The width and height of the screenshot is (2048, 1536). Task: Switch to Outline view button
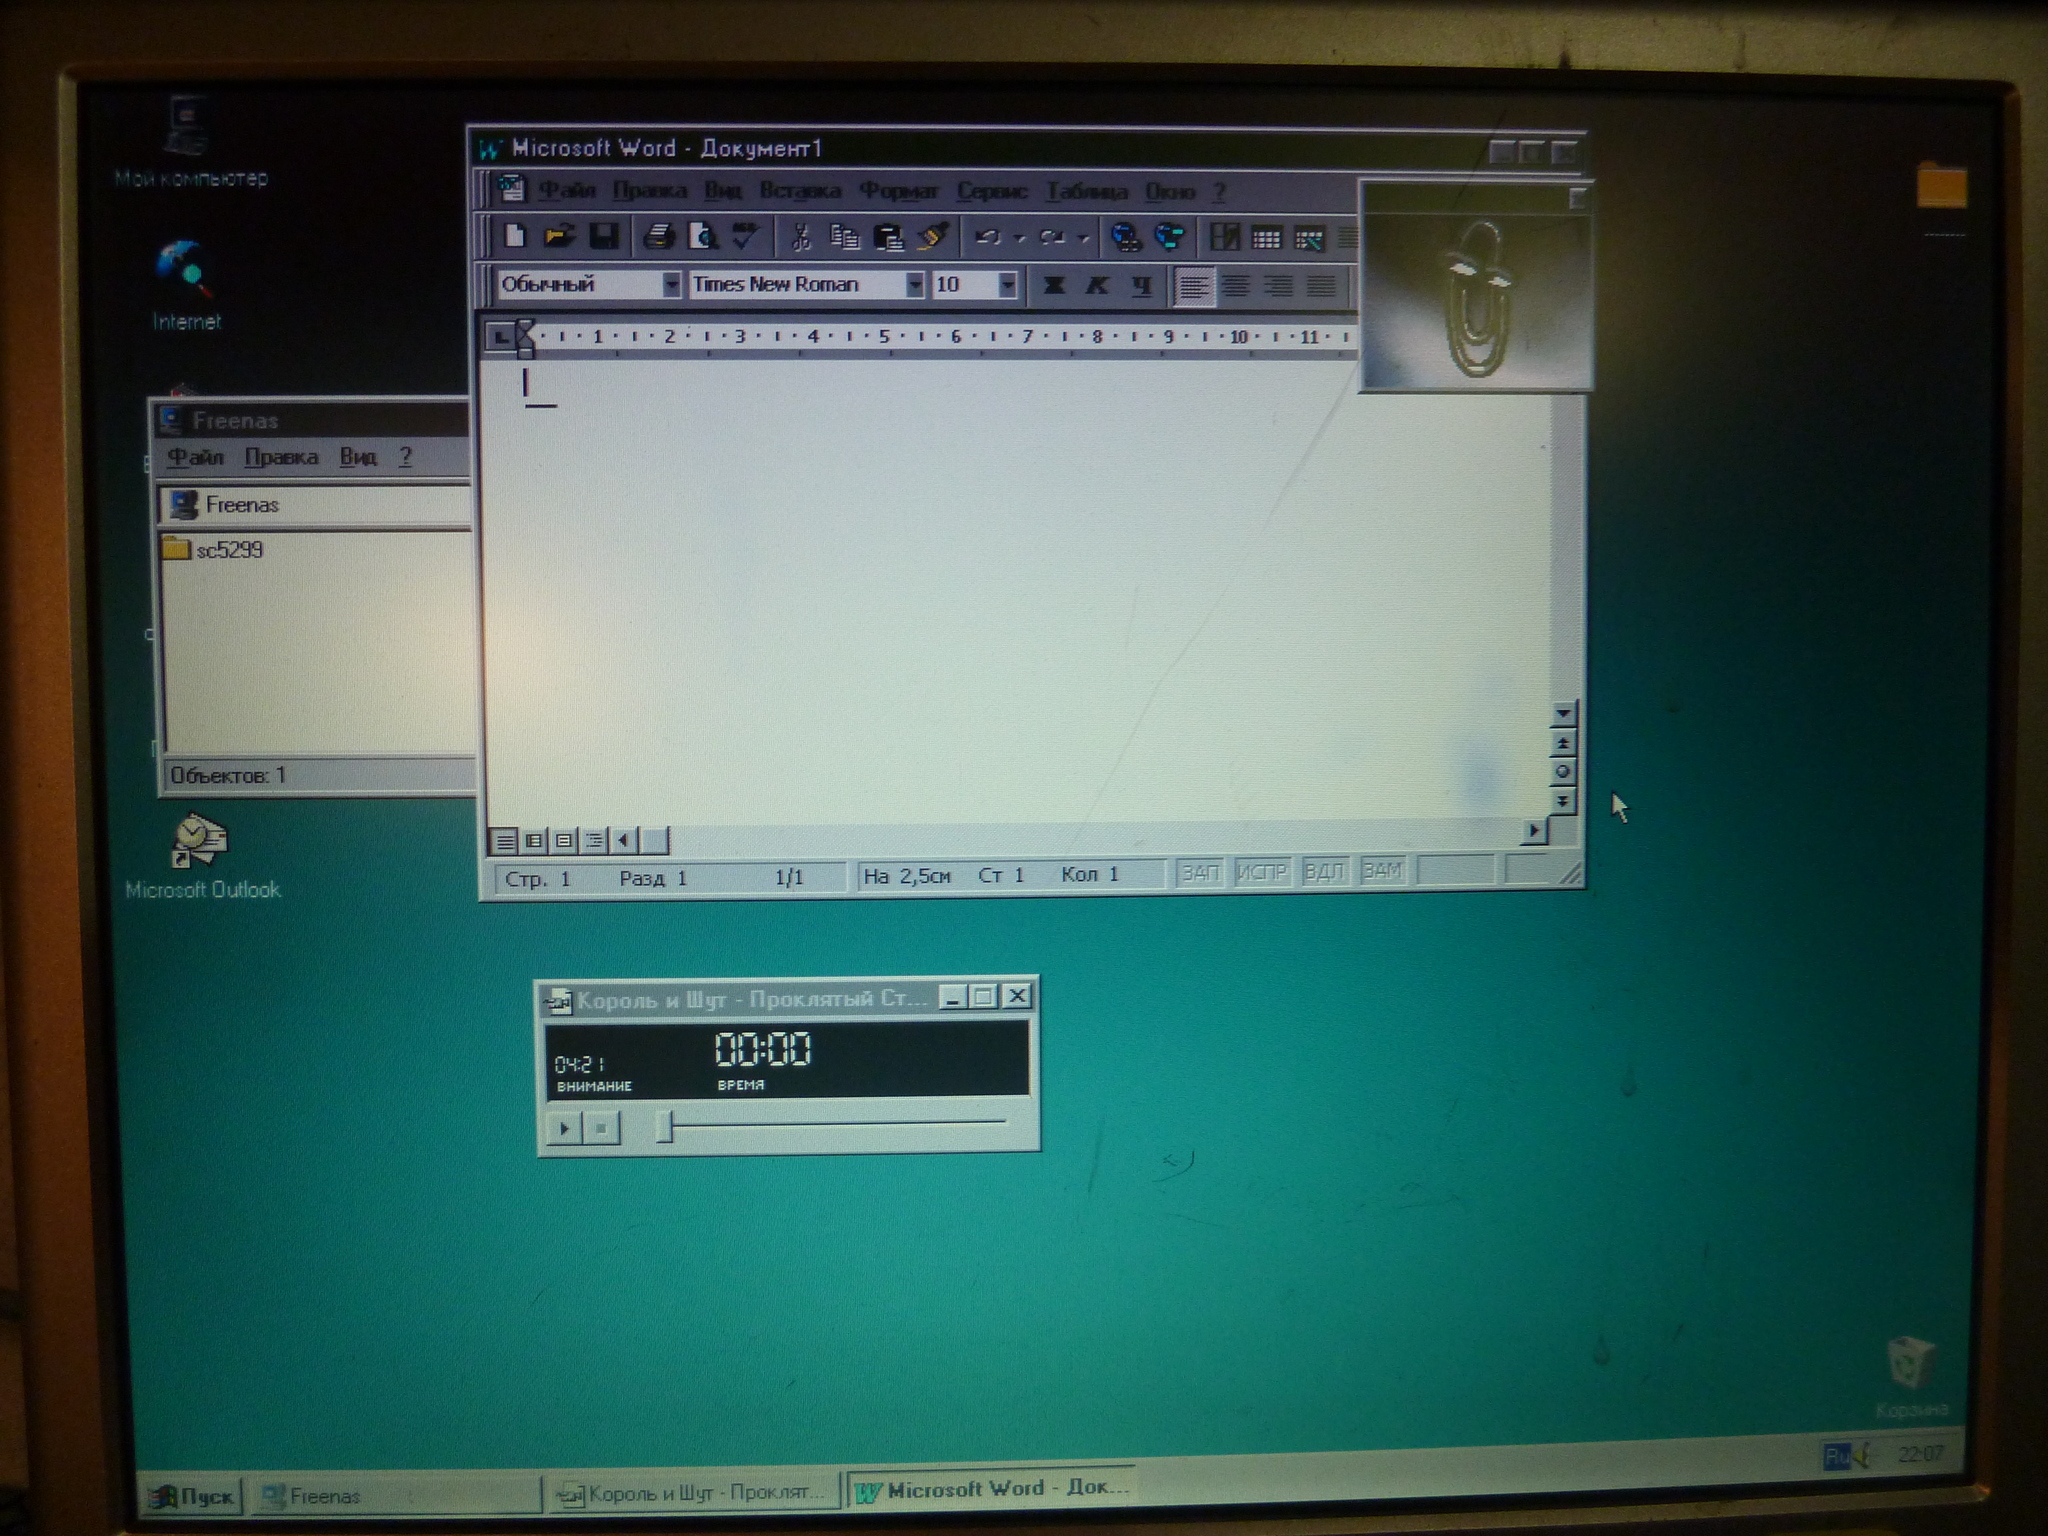594,840
